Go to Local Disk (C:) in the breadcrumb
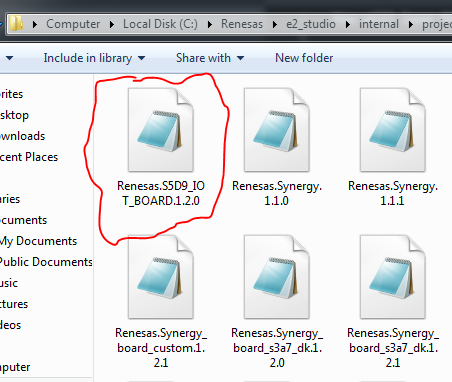This screenshot has height=382, width=452. point(160,24)
